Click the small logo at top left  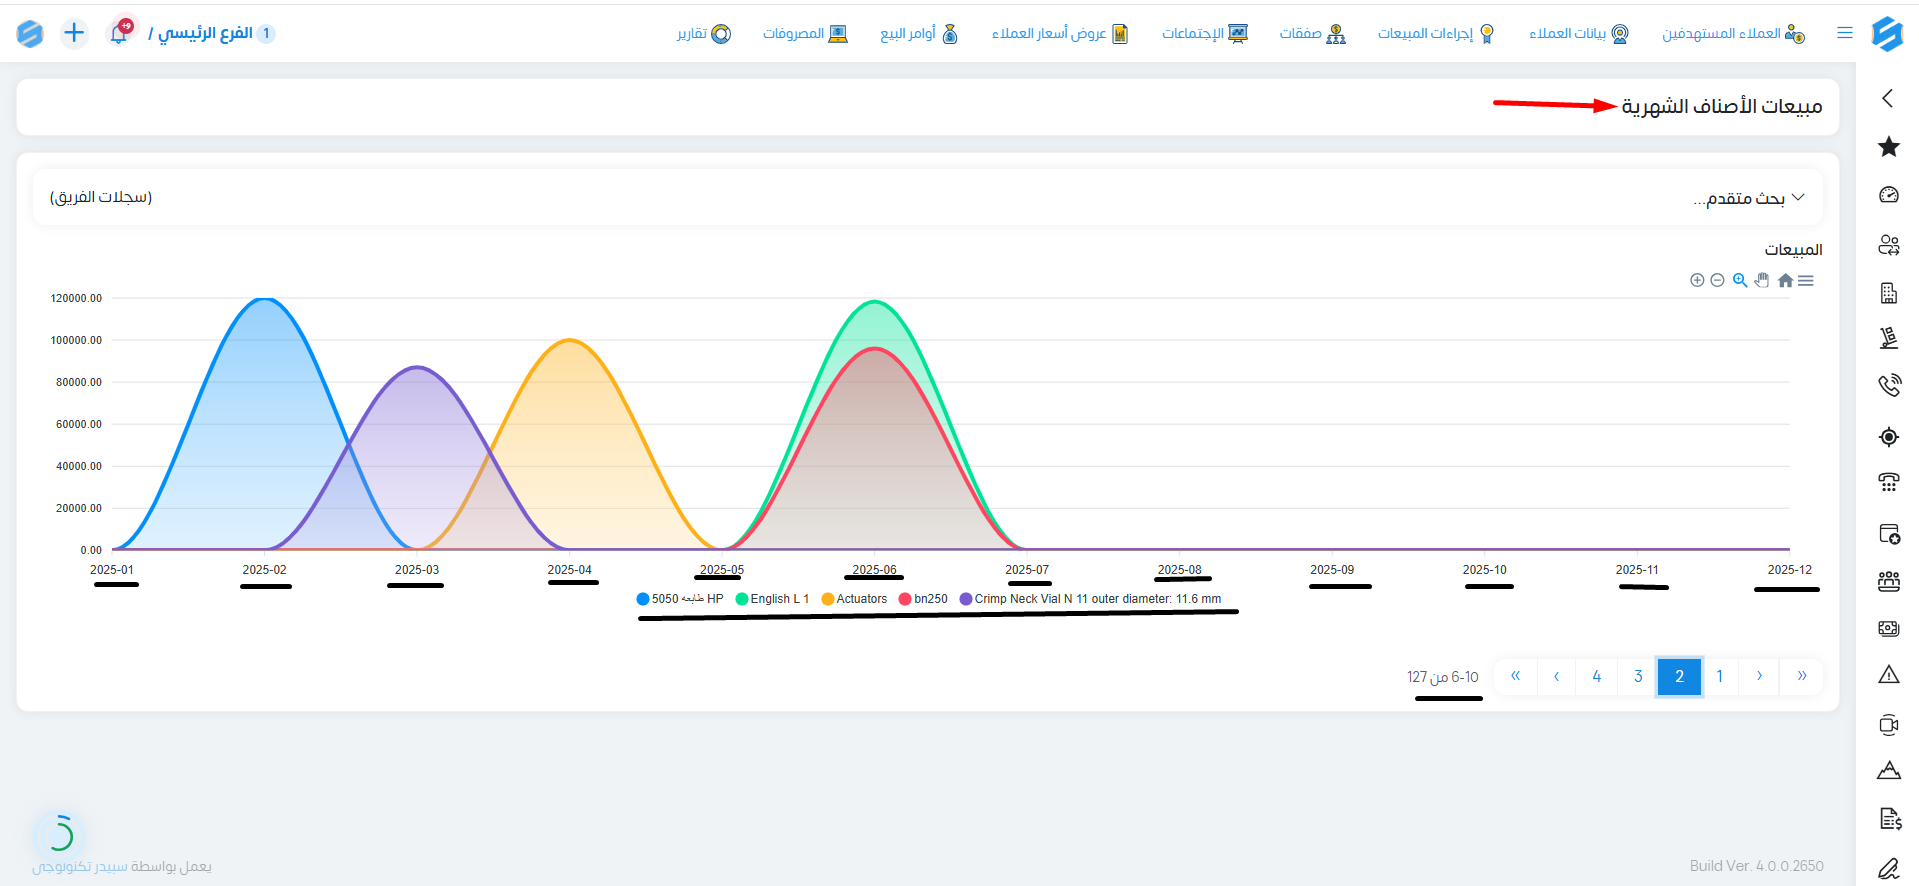point(30,33)
